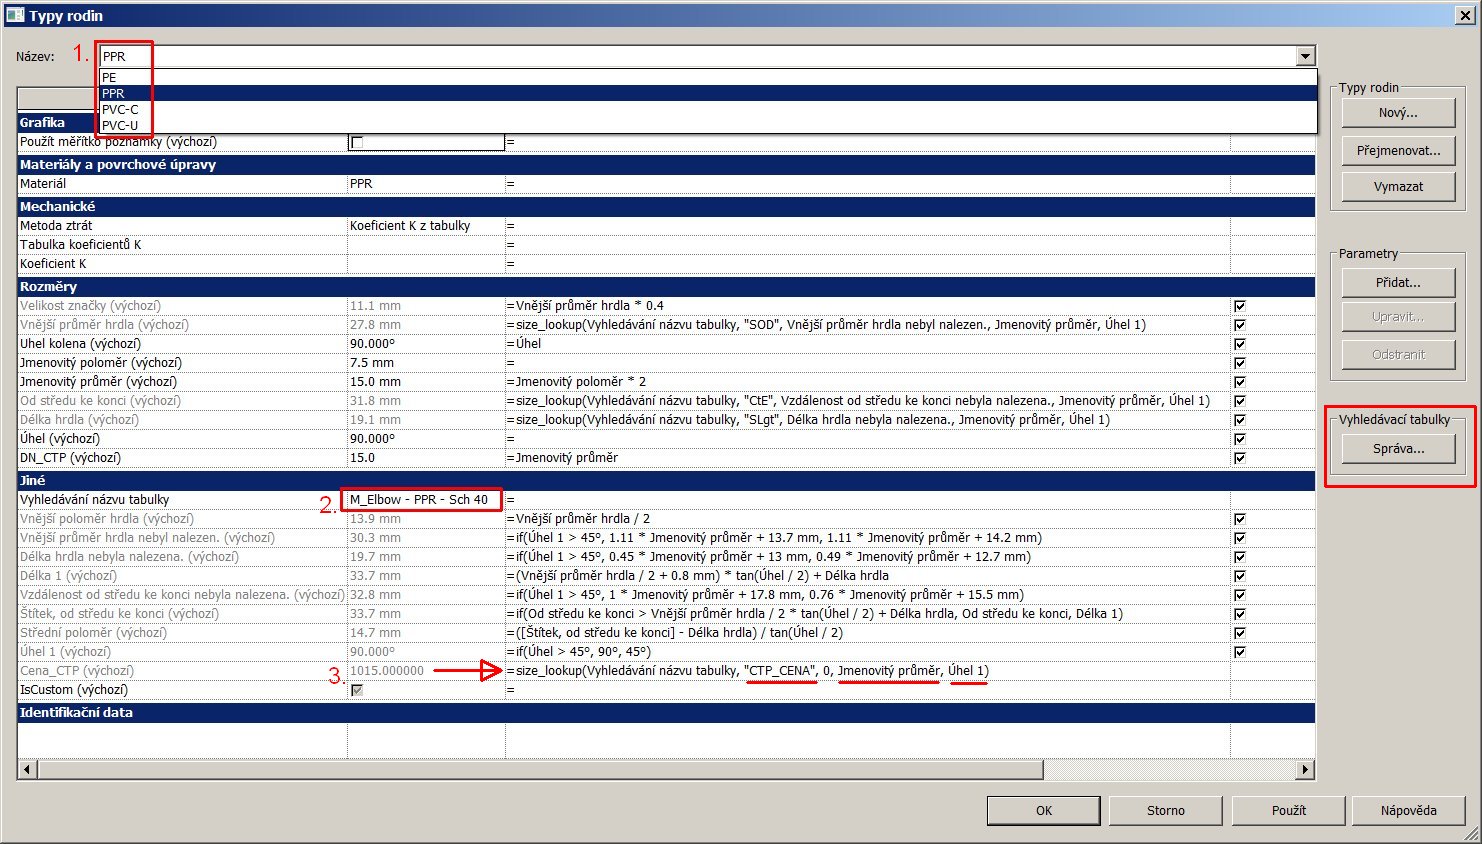
Task: Click the Nový... button
Action: (x=1398, y=113)
